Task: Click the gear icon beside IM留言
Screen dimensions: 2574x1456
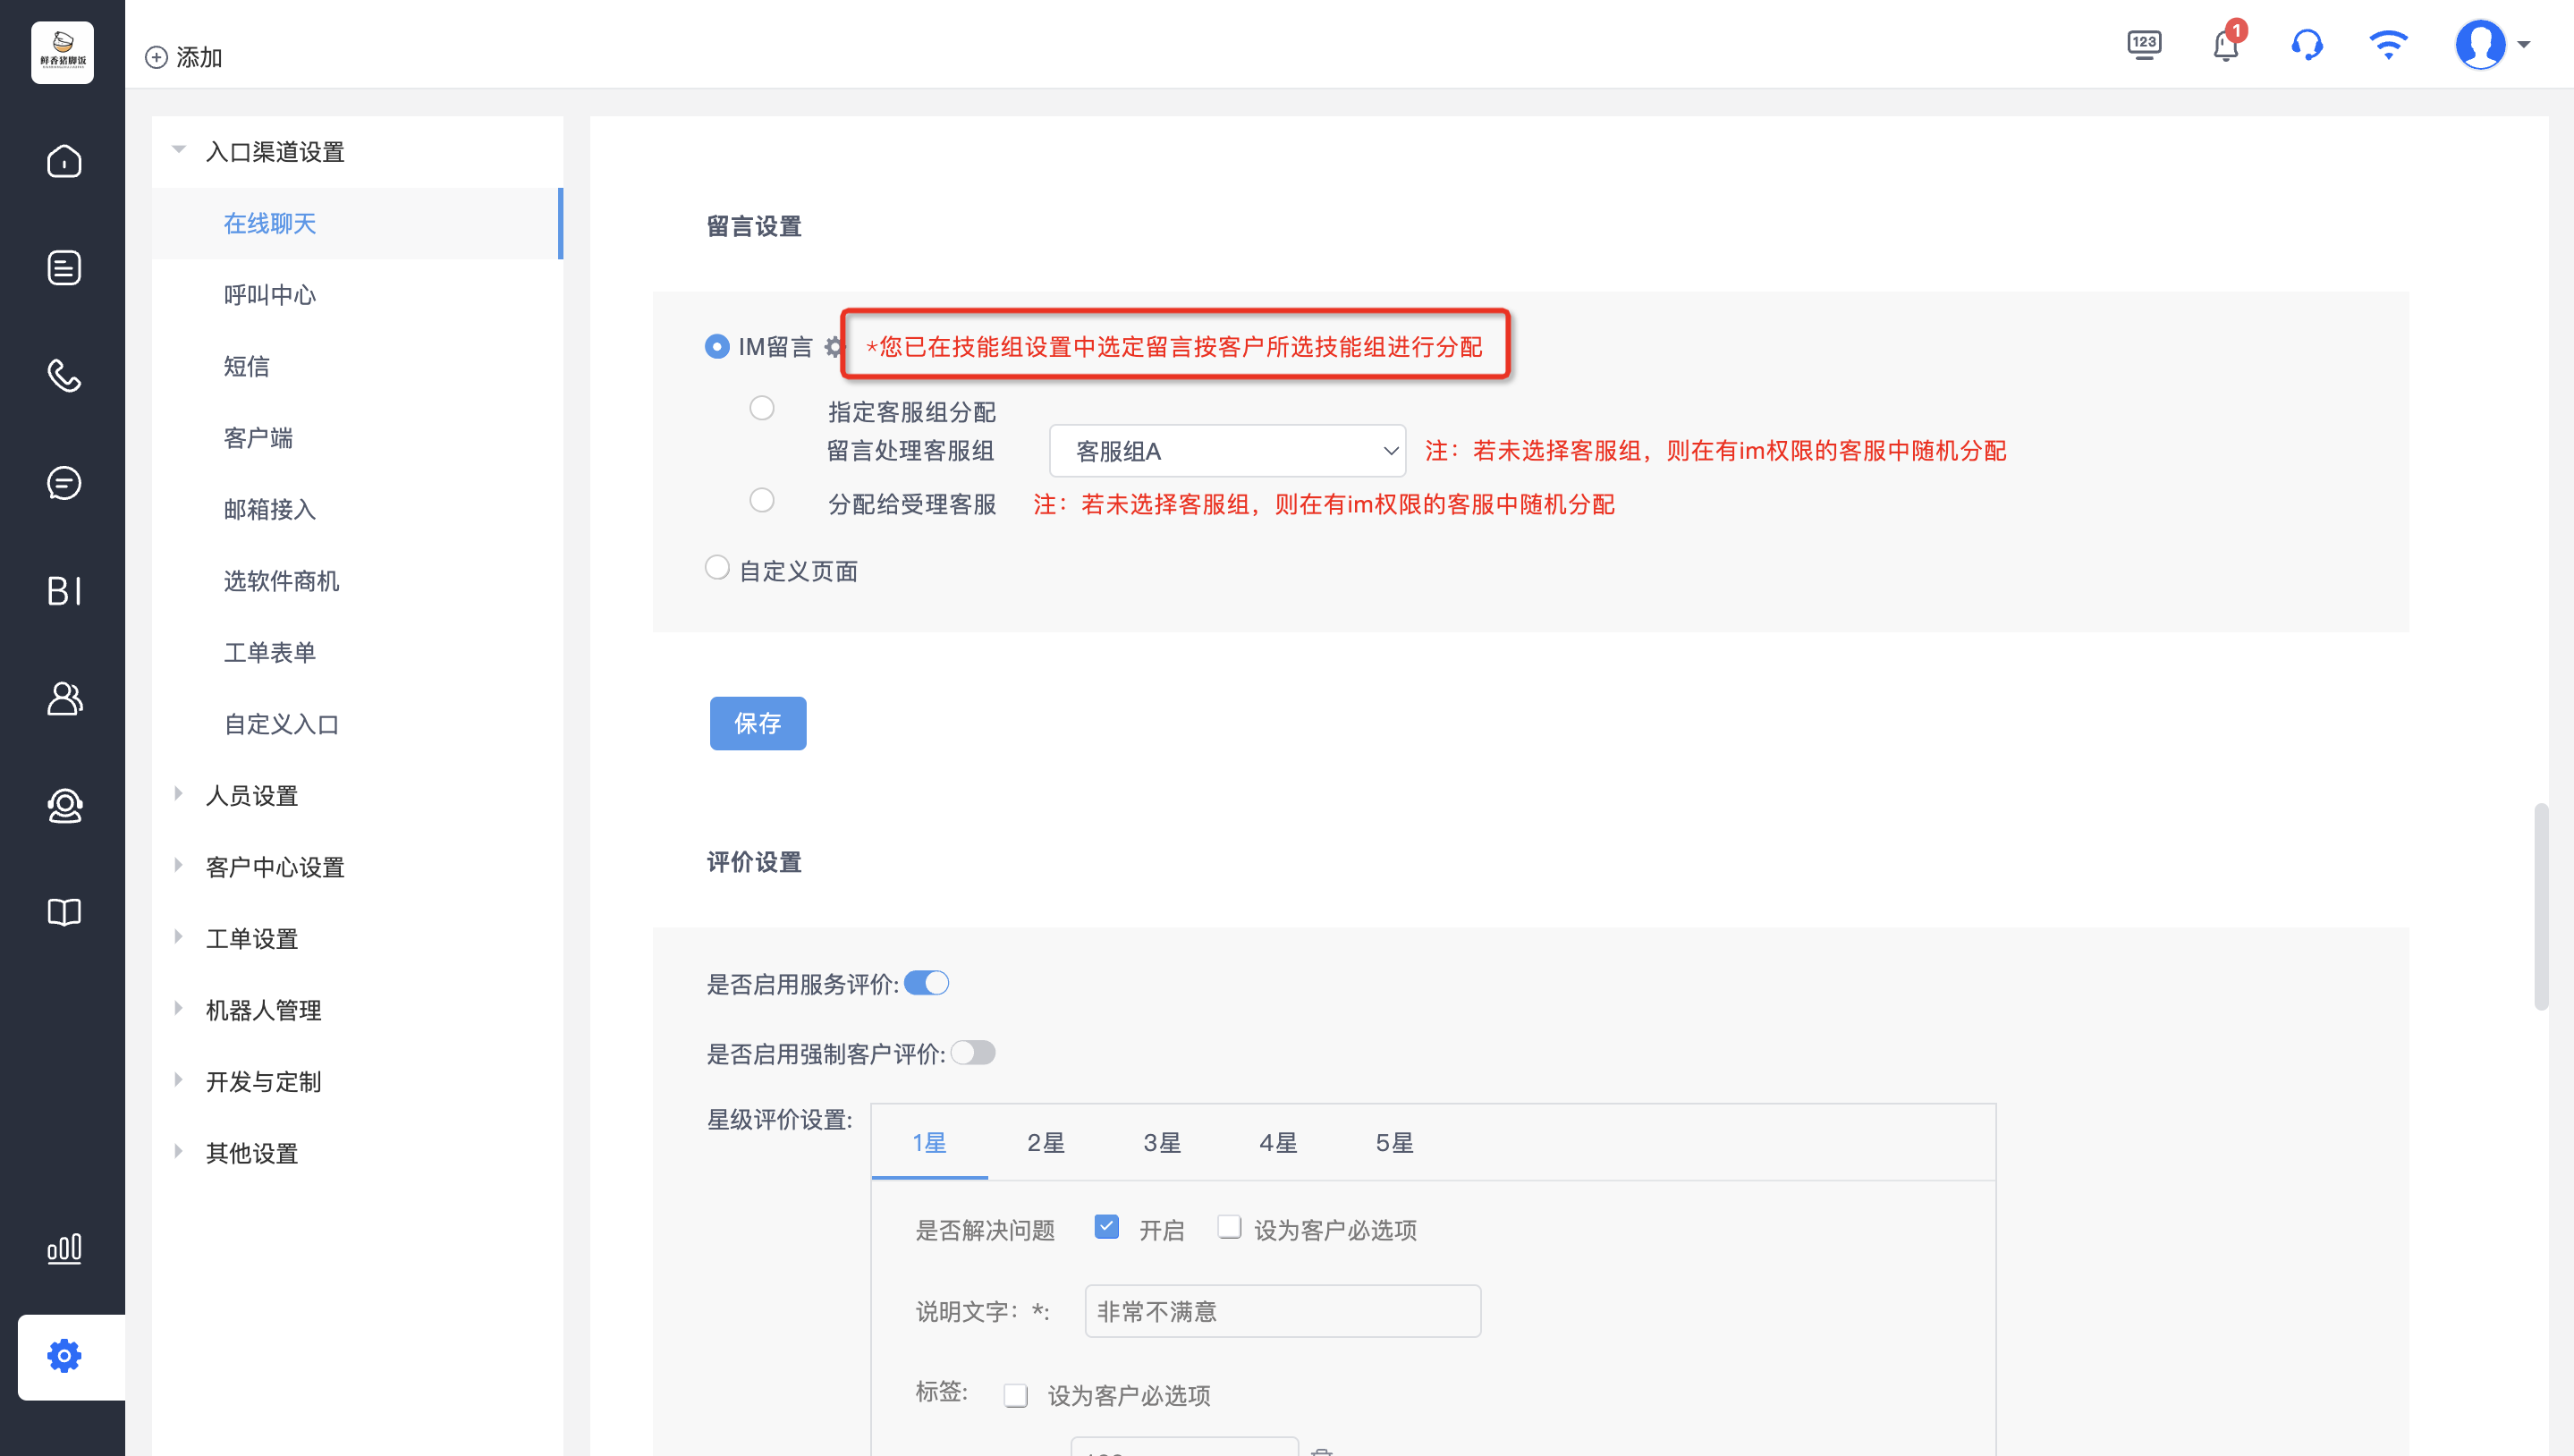Action: [x=833, y=347]
